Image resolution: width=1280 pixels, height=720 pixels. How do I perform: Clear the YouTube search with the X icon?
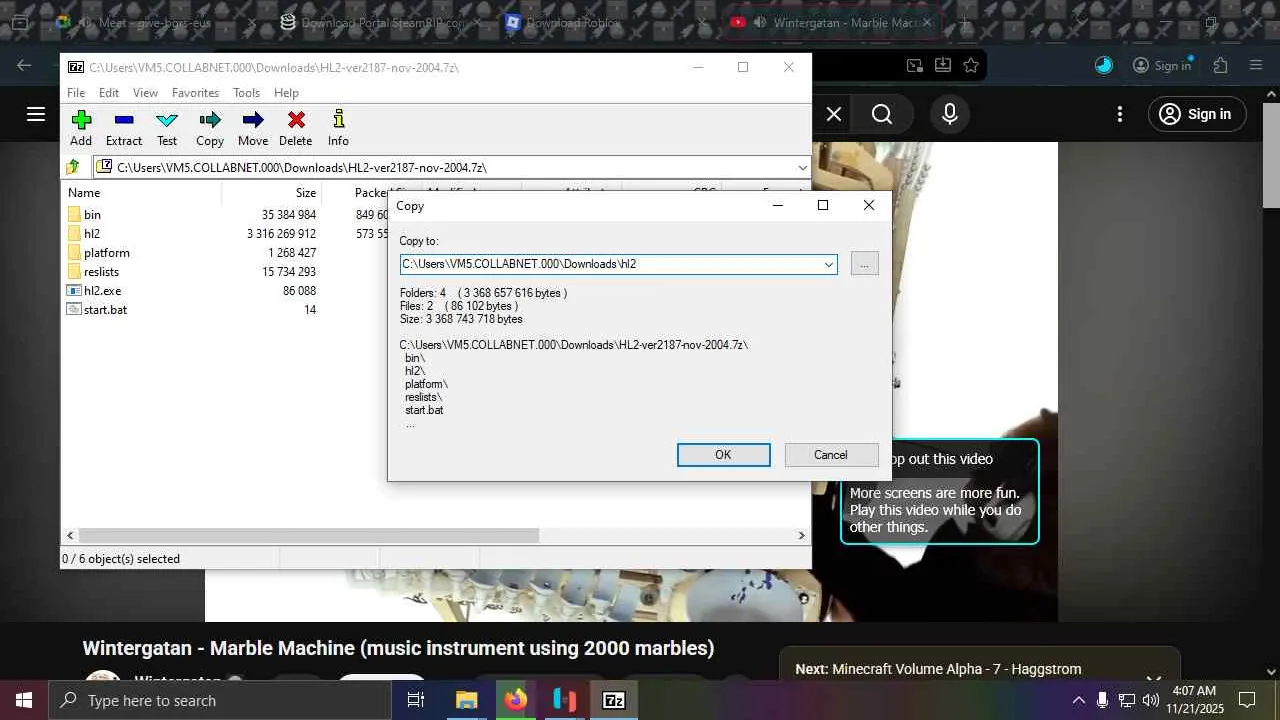click(834, 114)
